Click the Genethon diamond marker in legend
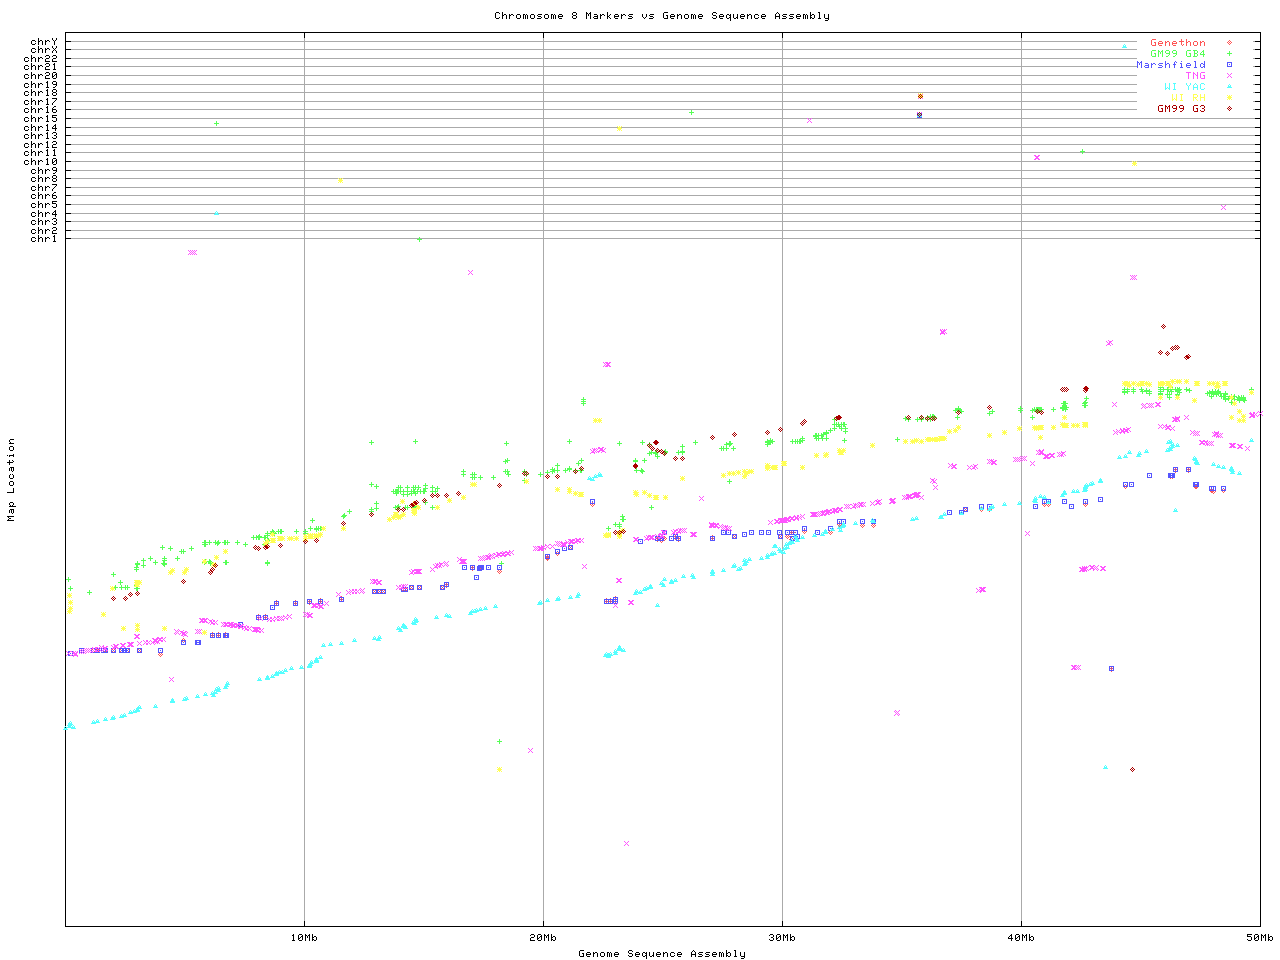 [x=1229, y=43]
